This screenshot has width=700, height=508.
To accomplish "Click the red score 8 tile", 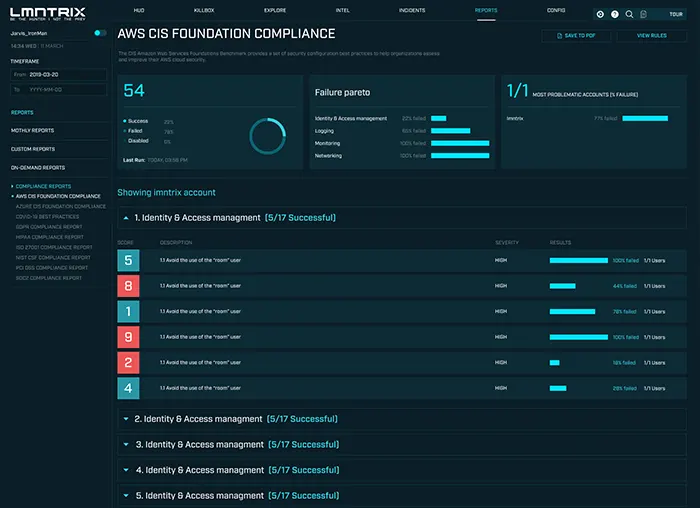I will click(128, 286).
